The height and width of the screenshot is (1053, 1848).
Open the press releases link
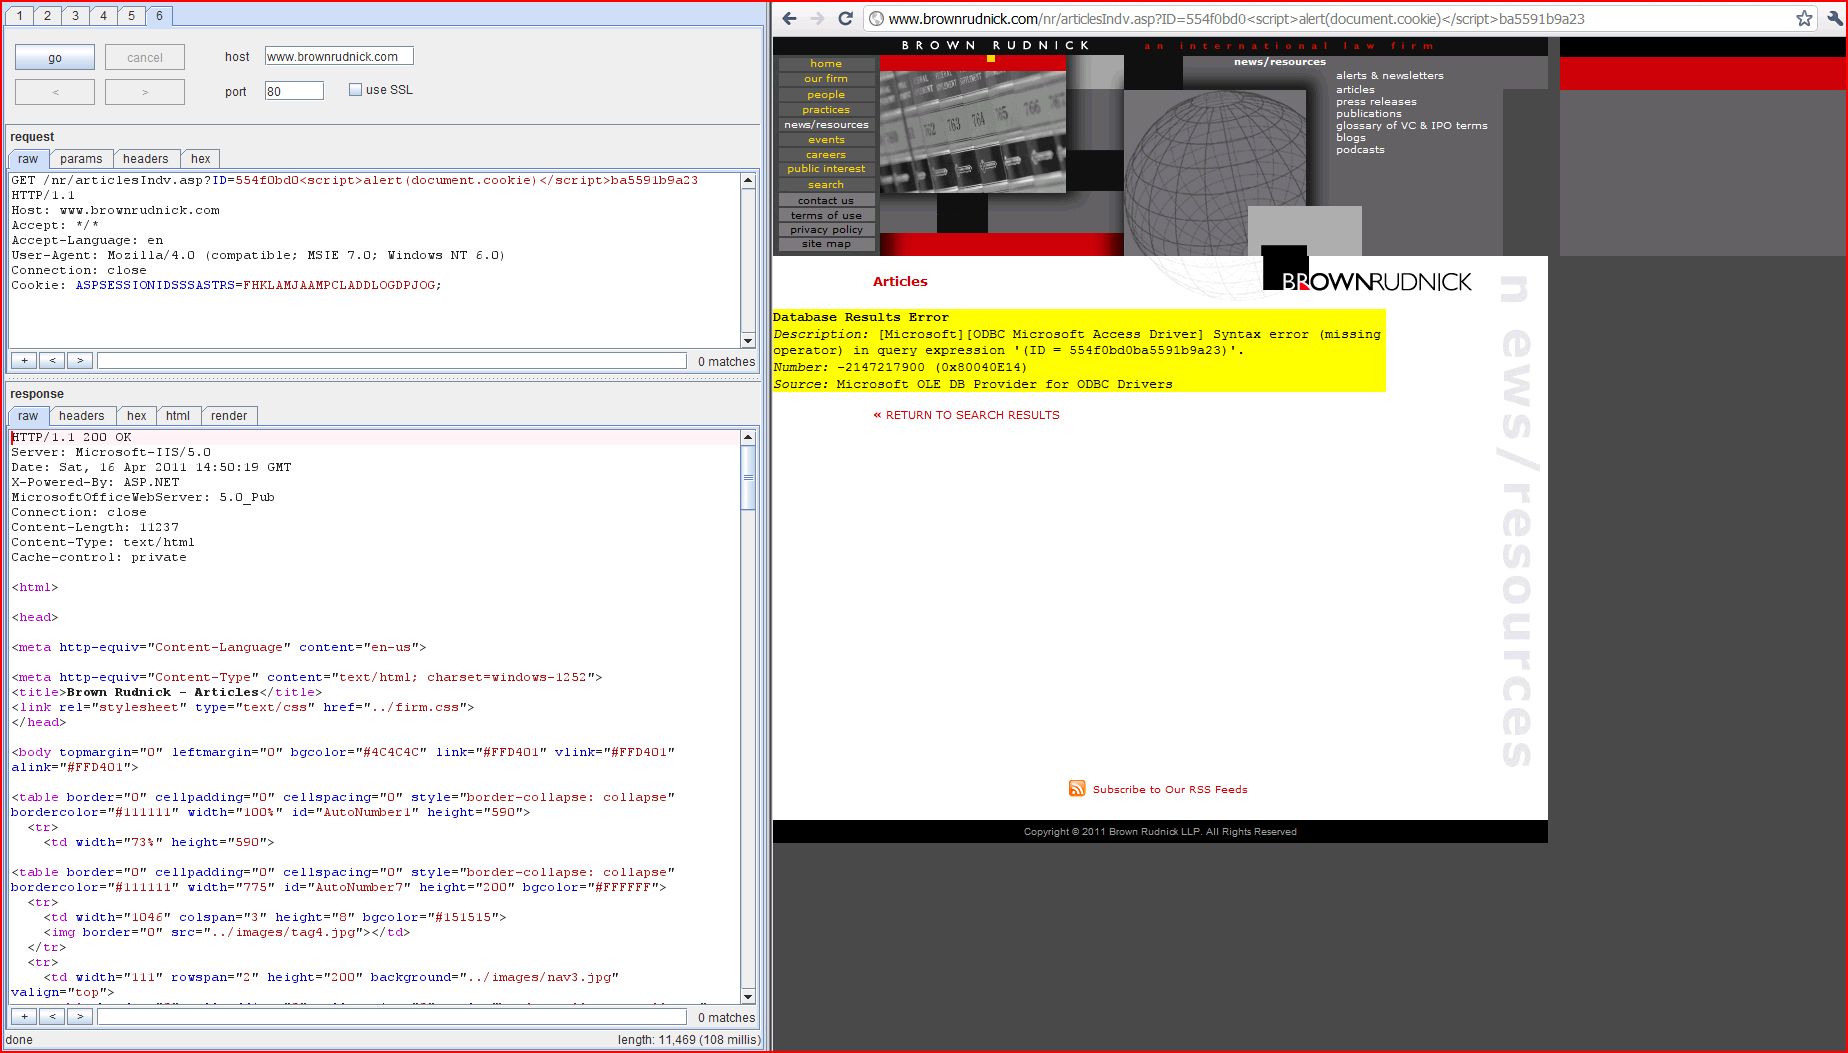tap(1376, 101)
